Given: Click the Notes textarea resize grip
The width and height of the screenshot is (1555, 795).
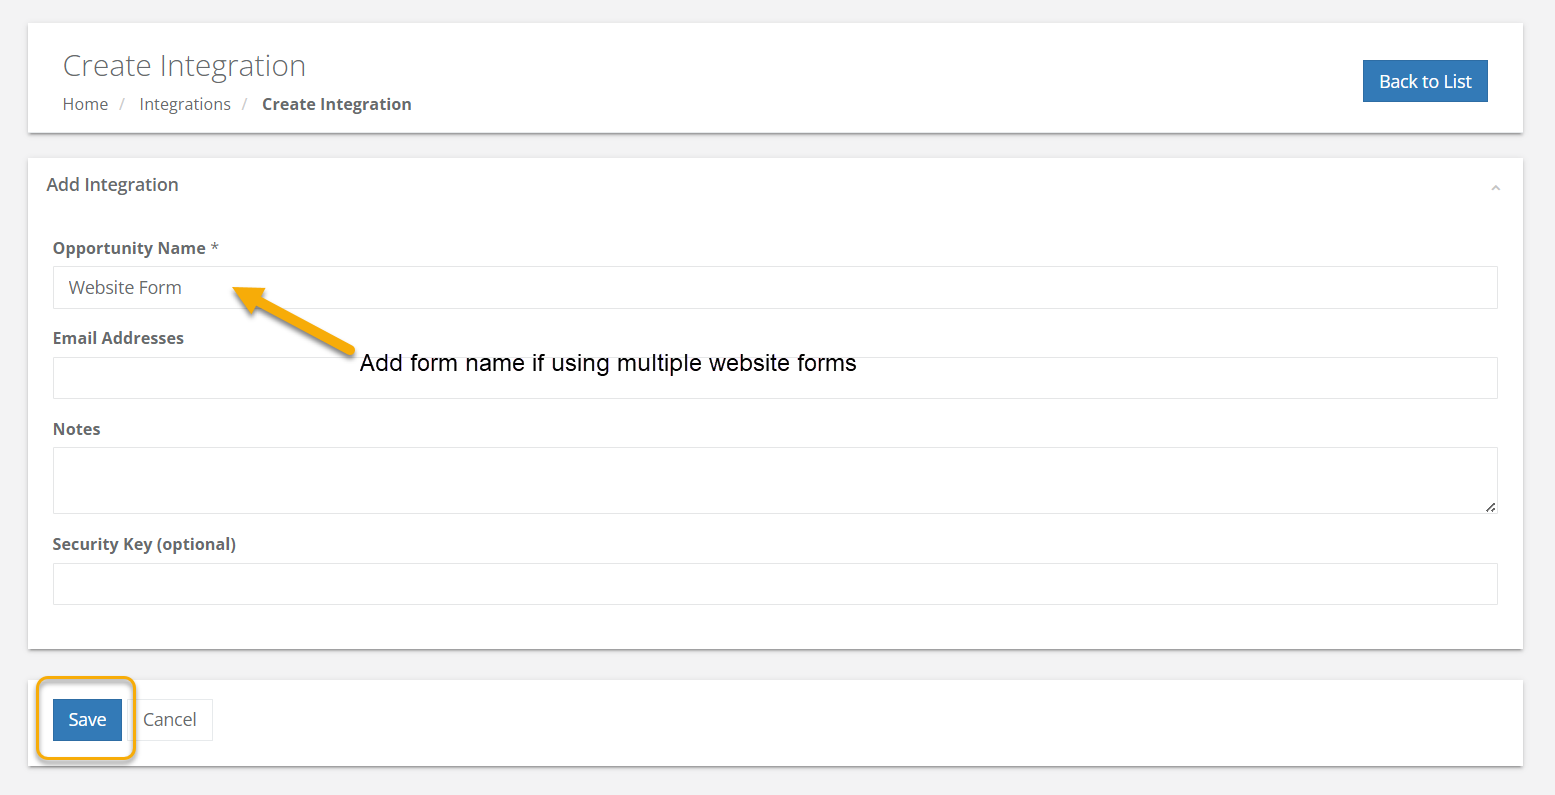Looking at the screenshot, I should 1491,508.
